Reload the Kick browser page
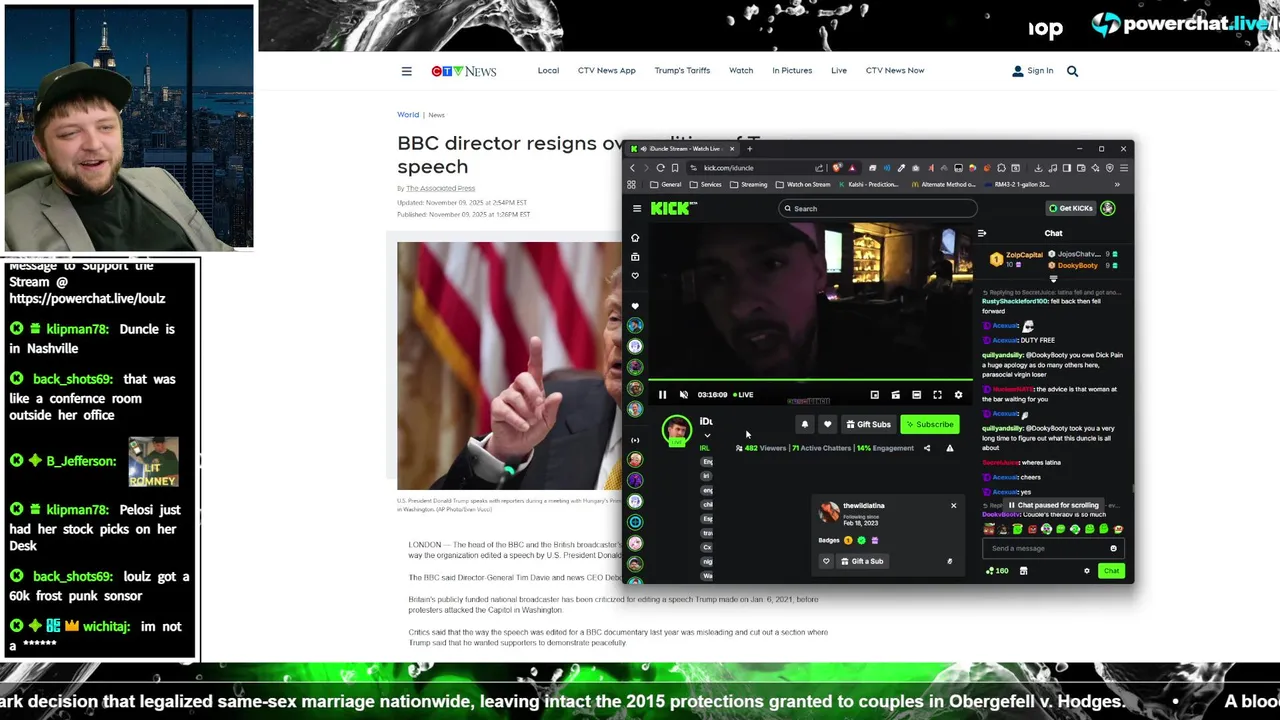 660,168
